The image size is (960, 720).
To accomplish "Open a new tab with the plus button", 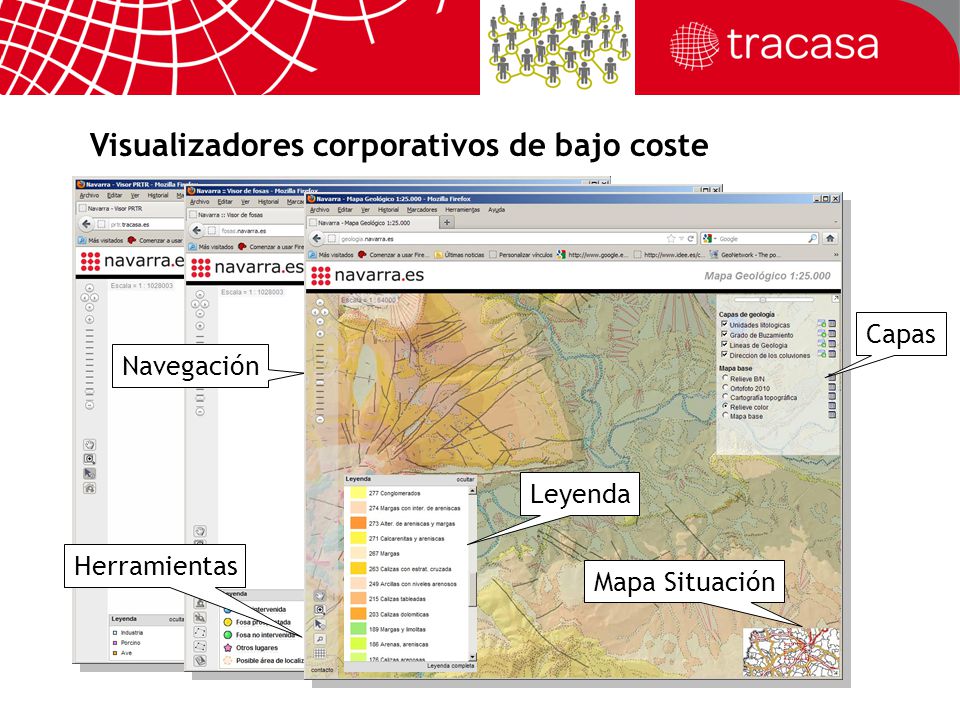I will [x=447, y=223].
